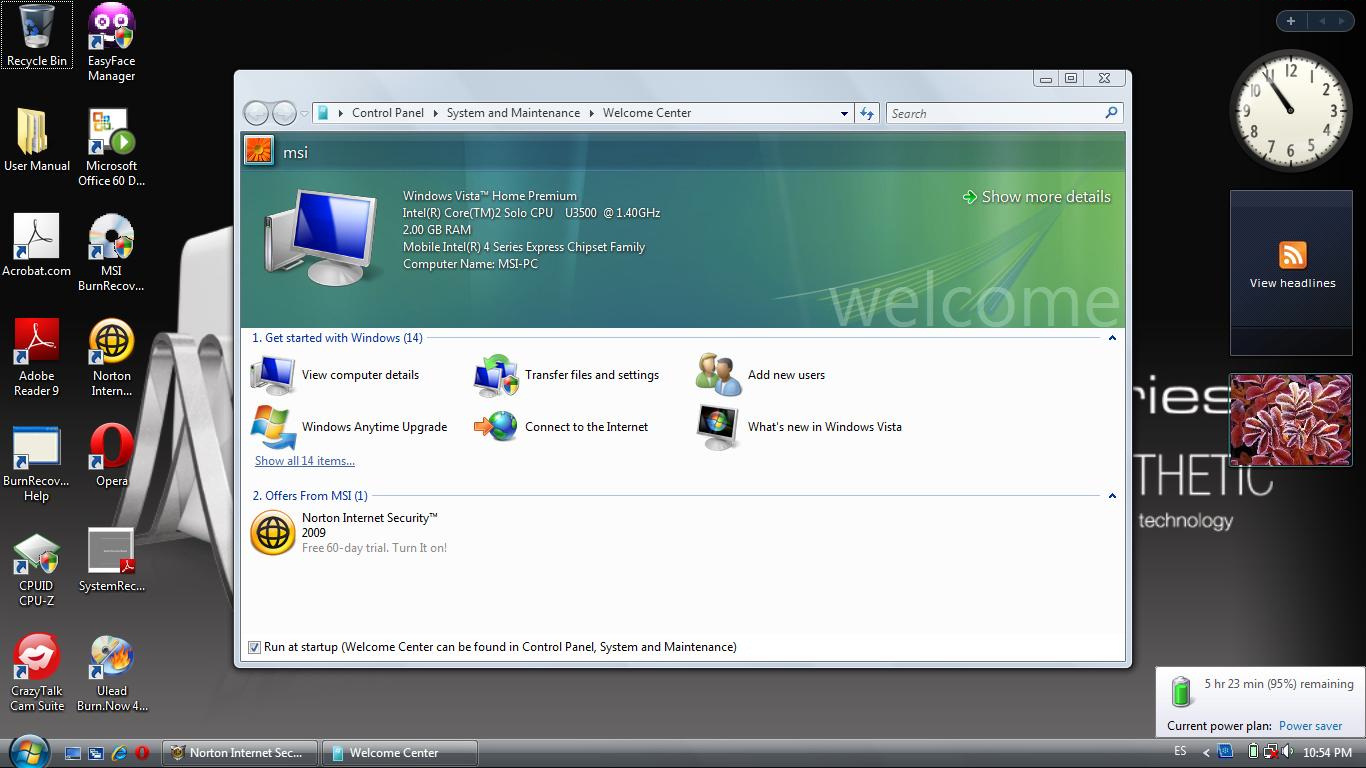Open the View computer details icon
Image resolution: width=1366 pixels, height=768 pixels.
click(x=273, y=376)
